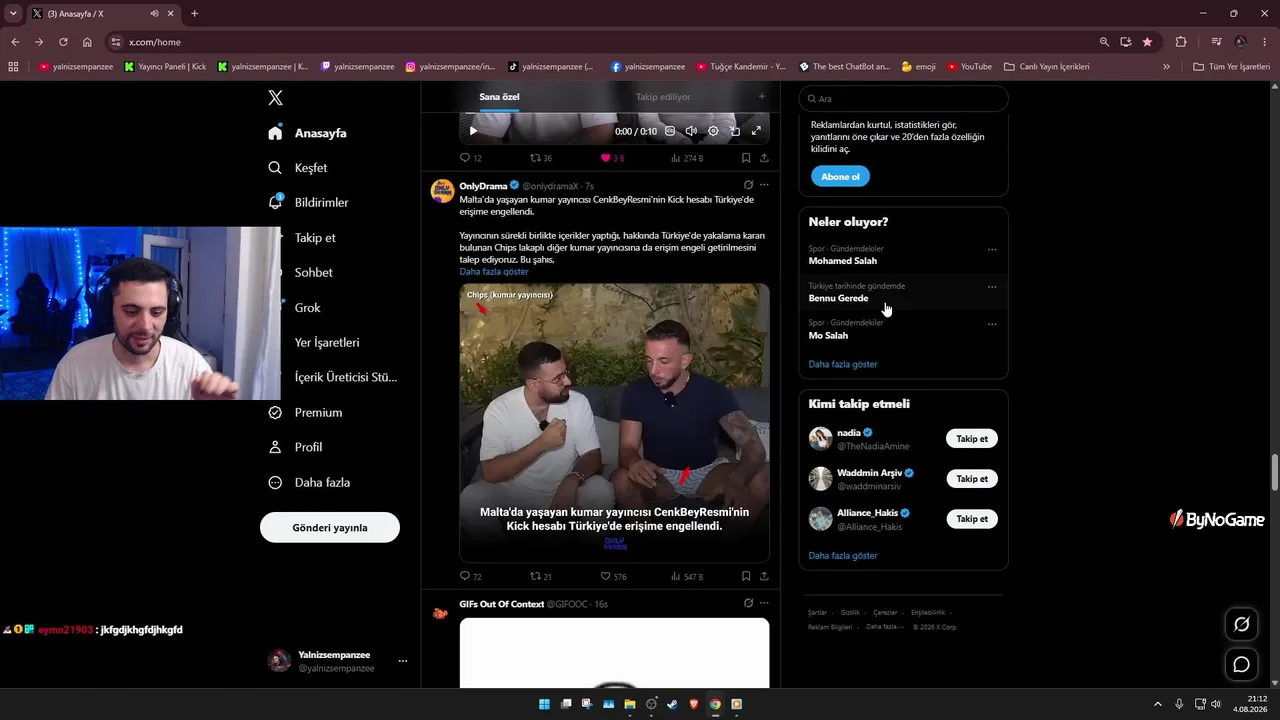1280x720 pixels.
Task: Open the browser extensions puzzle icon
Action: 1181,42
